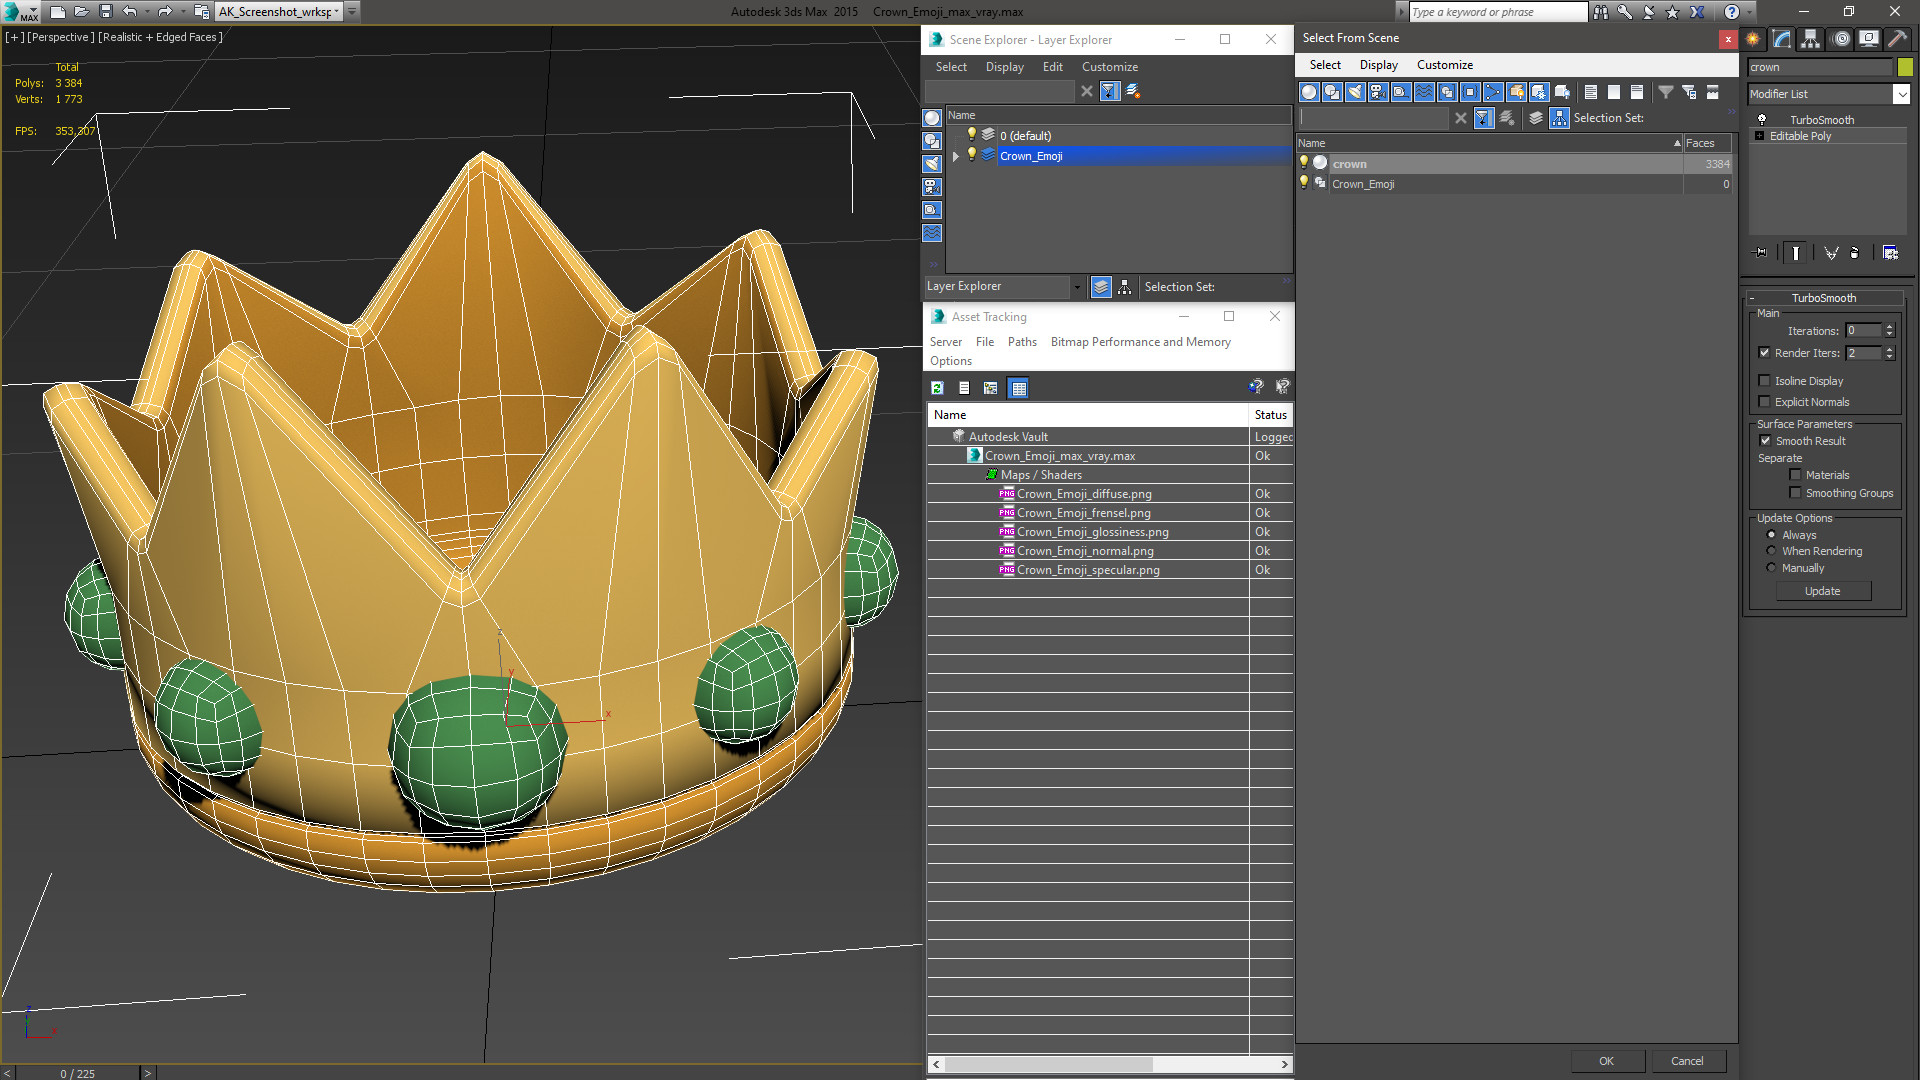The height and width of the screenshot is (1080, 1920).
Task: Toggle the Render Iters checkbox
Action: pos(1764,353)
